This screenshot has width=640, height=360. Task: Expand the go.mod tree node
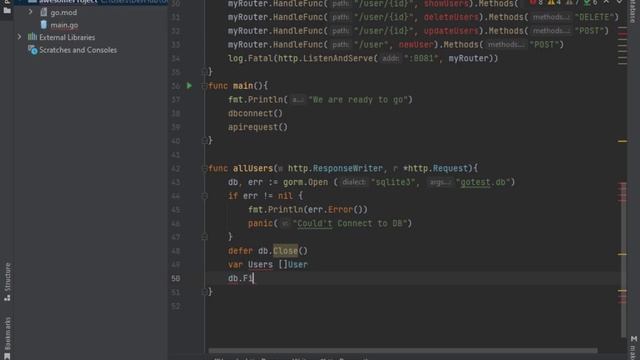[x=30, y=12]
